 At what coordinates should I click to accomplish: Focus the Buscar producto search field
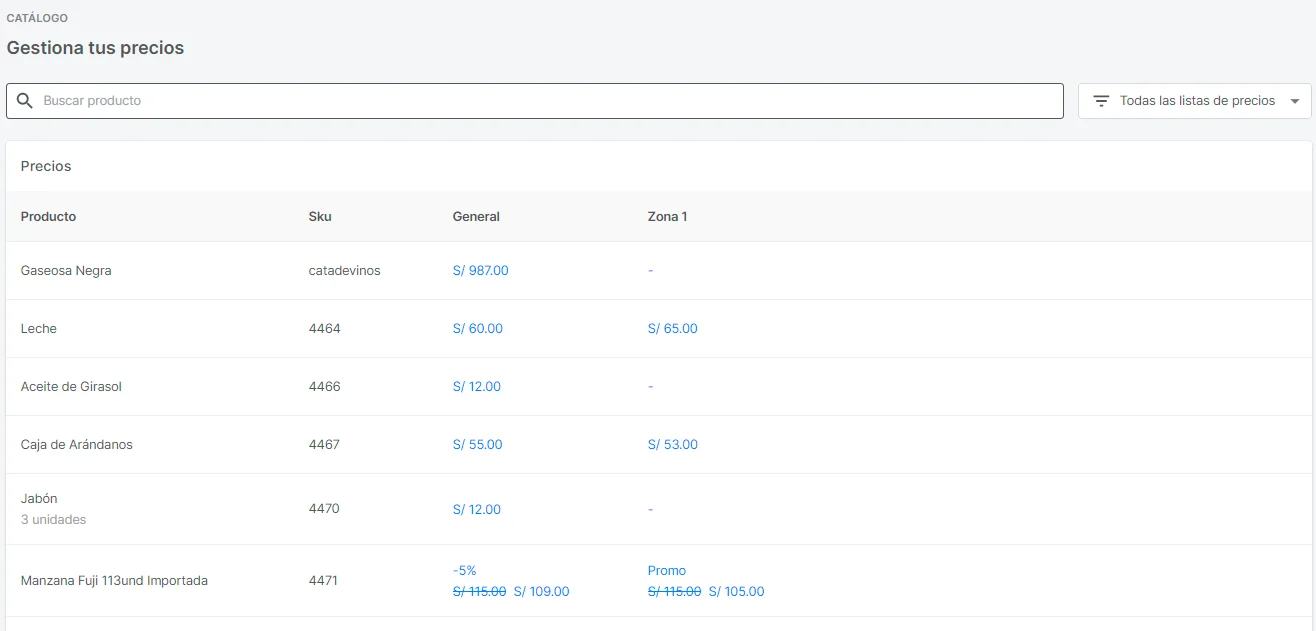[535, 101]
